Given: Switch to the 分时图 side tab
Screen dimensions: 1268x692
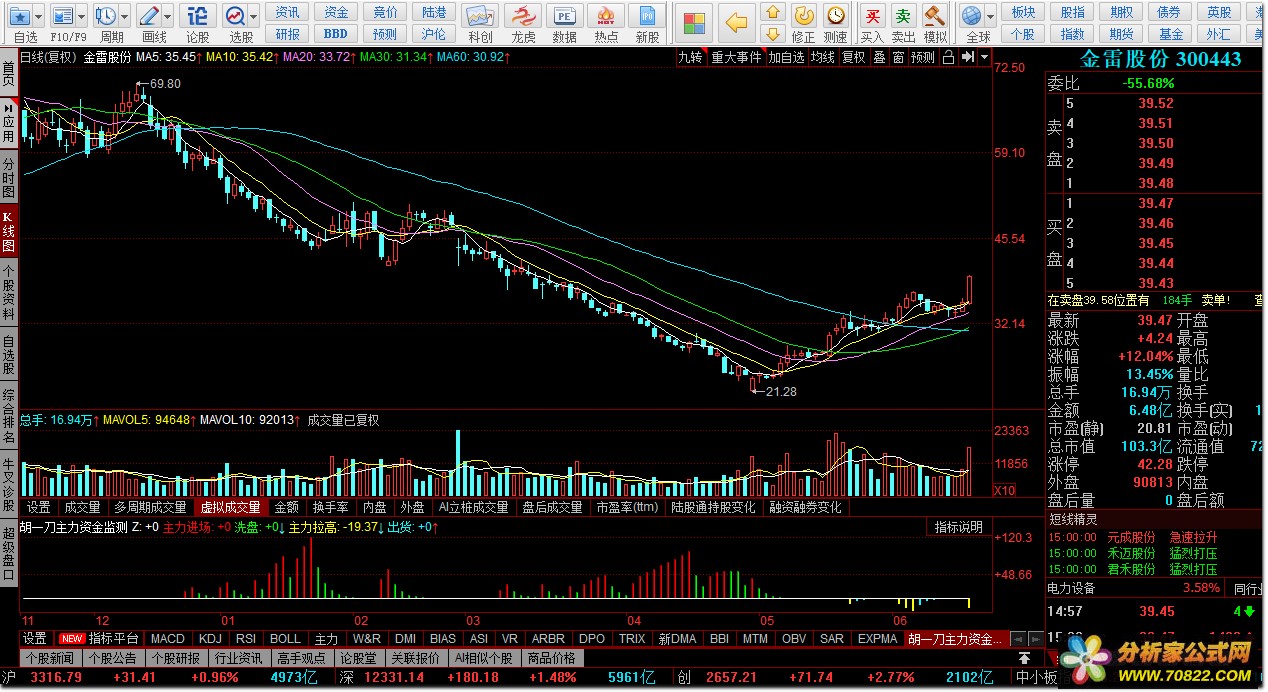Looking at the screenshot, I should click(9, 178).
